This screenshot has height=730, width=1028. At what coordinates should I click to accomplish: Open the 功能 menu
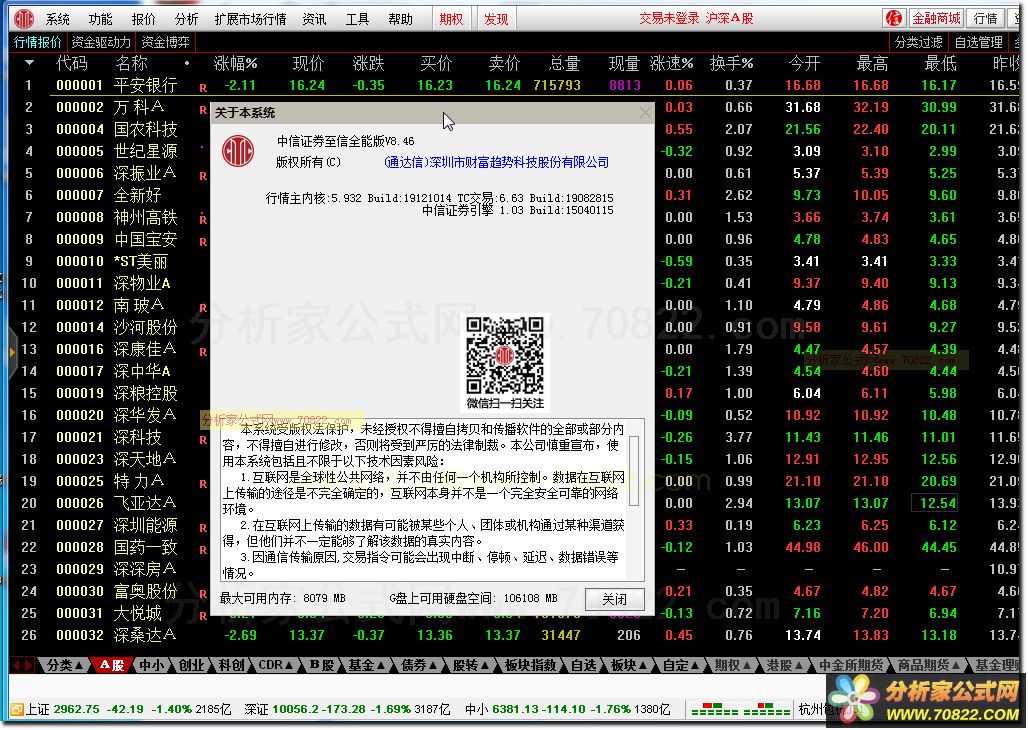[100, 19]
